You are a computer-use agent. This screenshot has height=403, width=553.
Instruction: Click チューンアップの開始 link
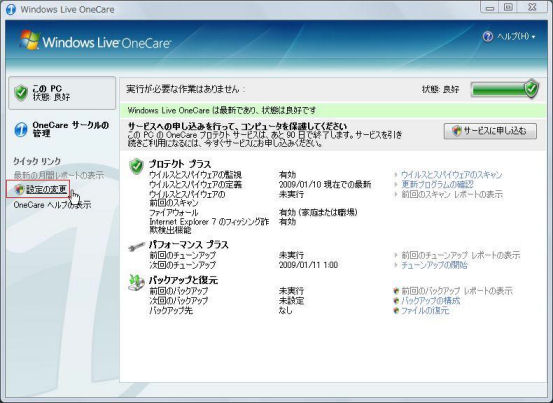tap(434, 265)
